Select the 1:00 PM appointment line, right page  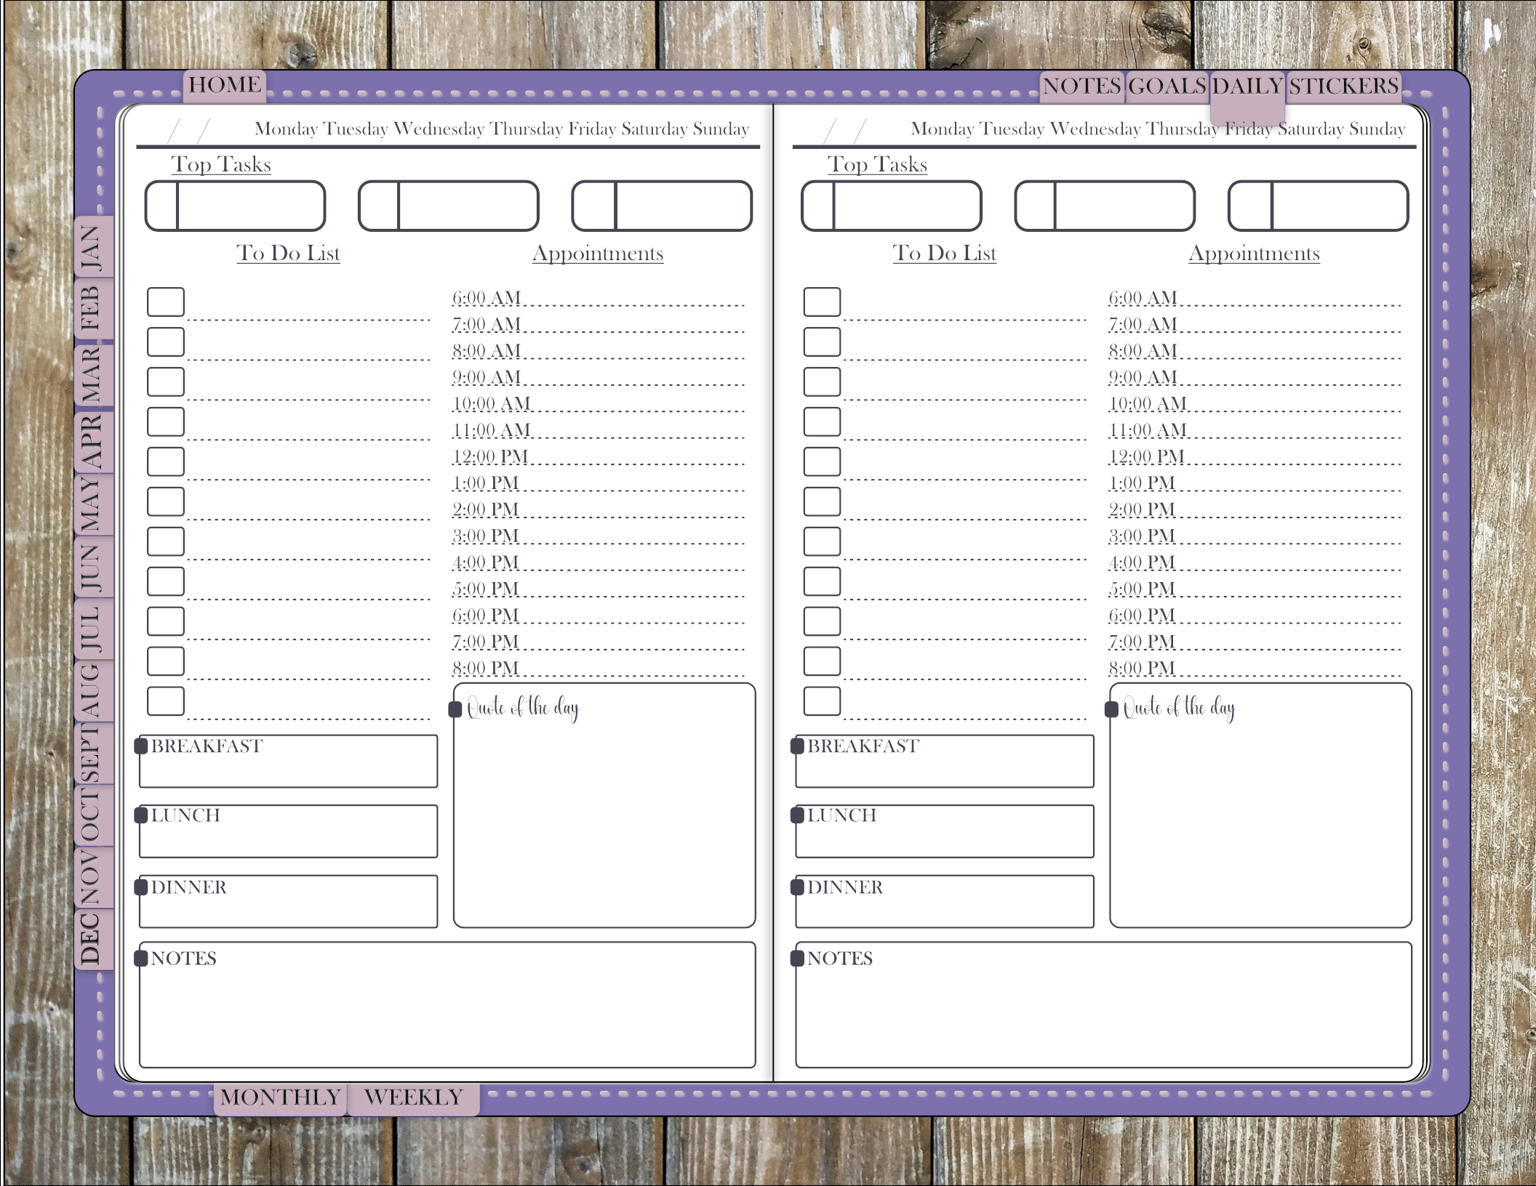[1254, 483]
